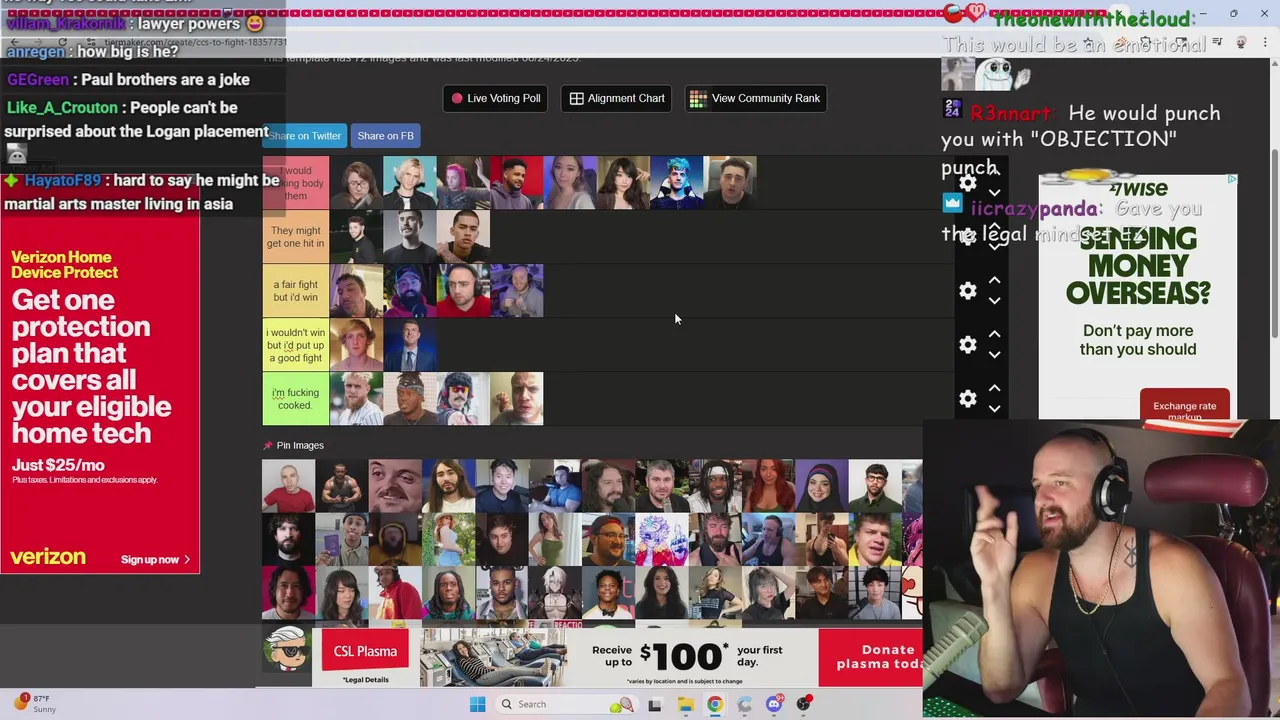Open settings gear for 'a fair fight' tier
The width and height of the screenshot is (1280, 720).
pyautogui.click(x=967, y=291)
